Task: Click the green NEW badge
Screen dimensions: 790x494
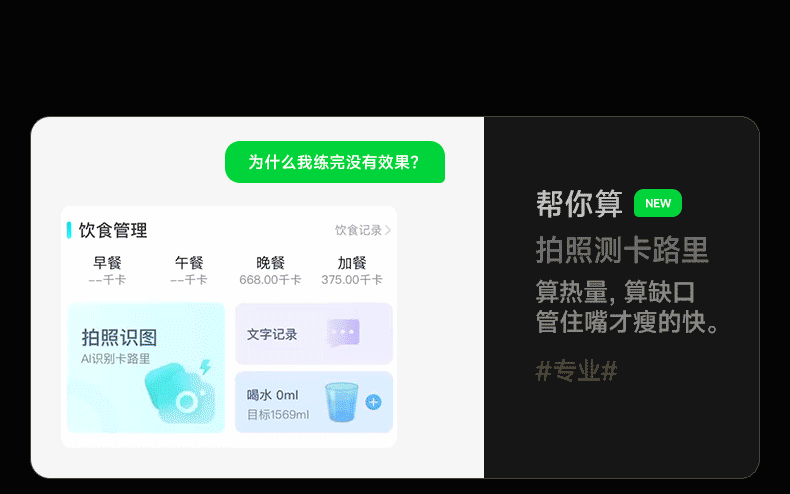Action: 657,203
